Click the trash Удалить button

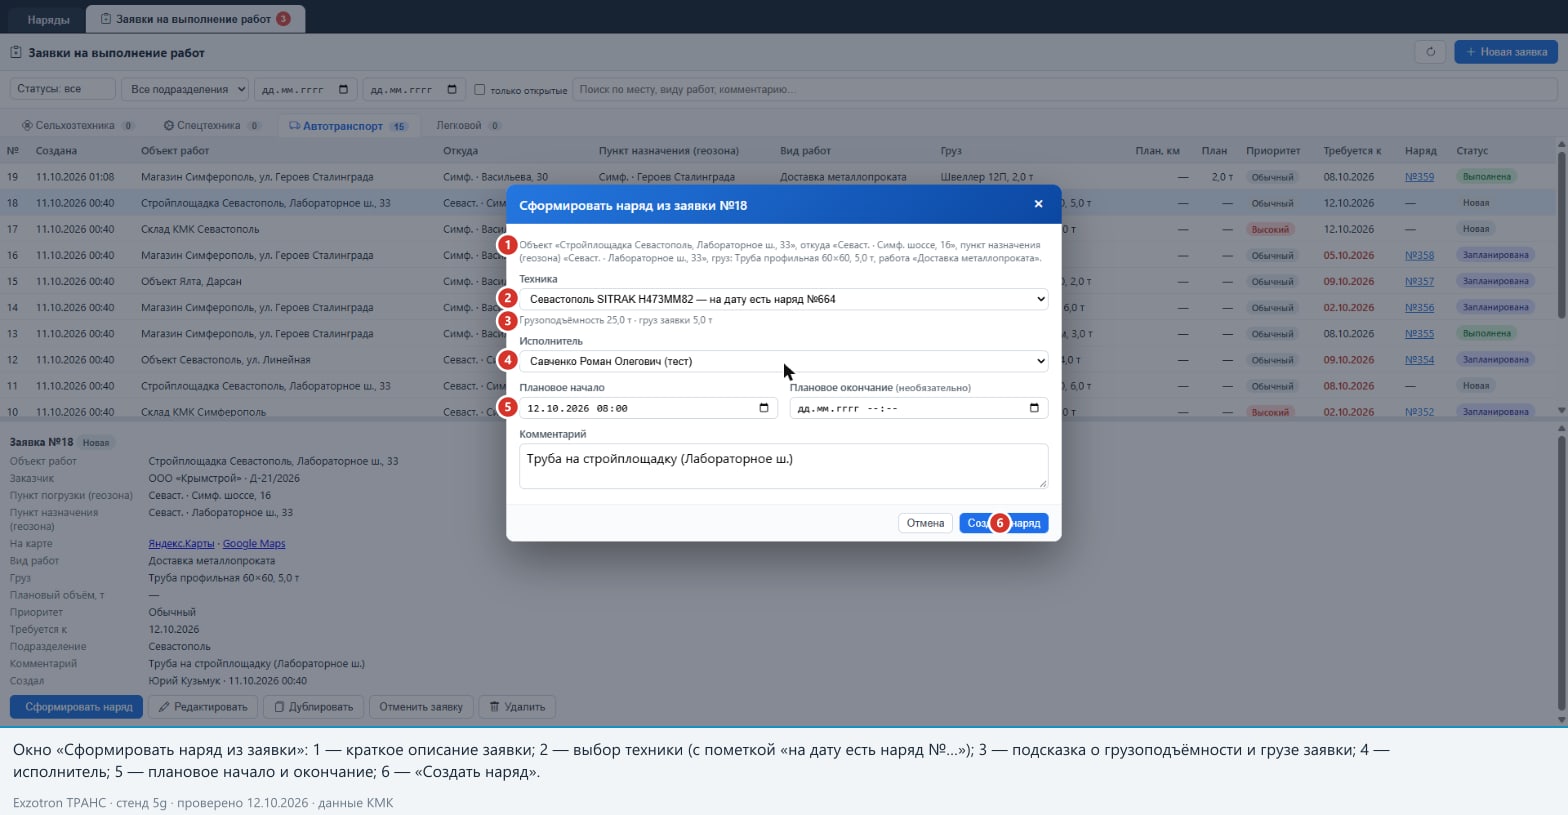(x=517, y=707)
